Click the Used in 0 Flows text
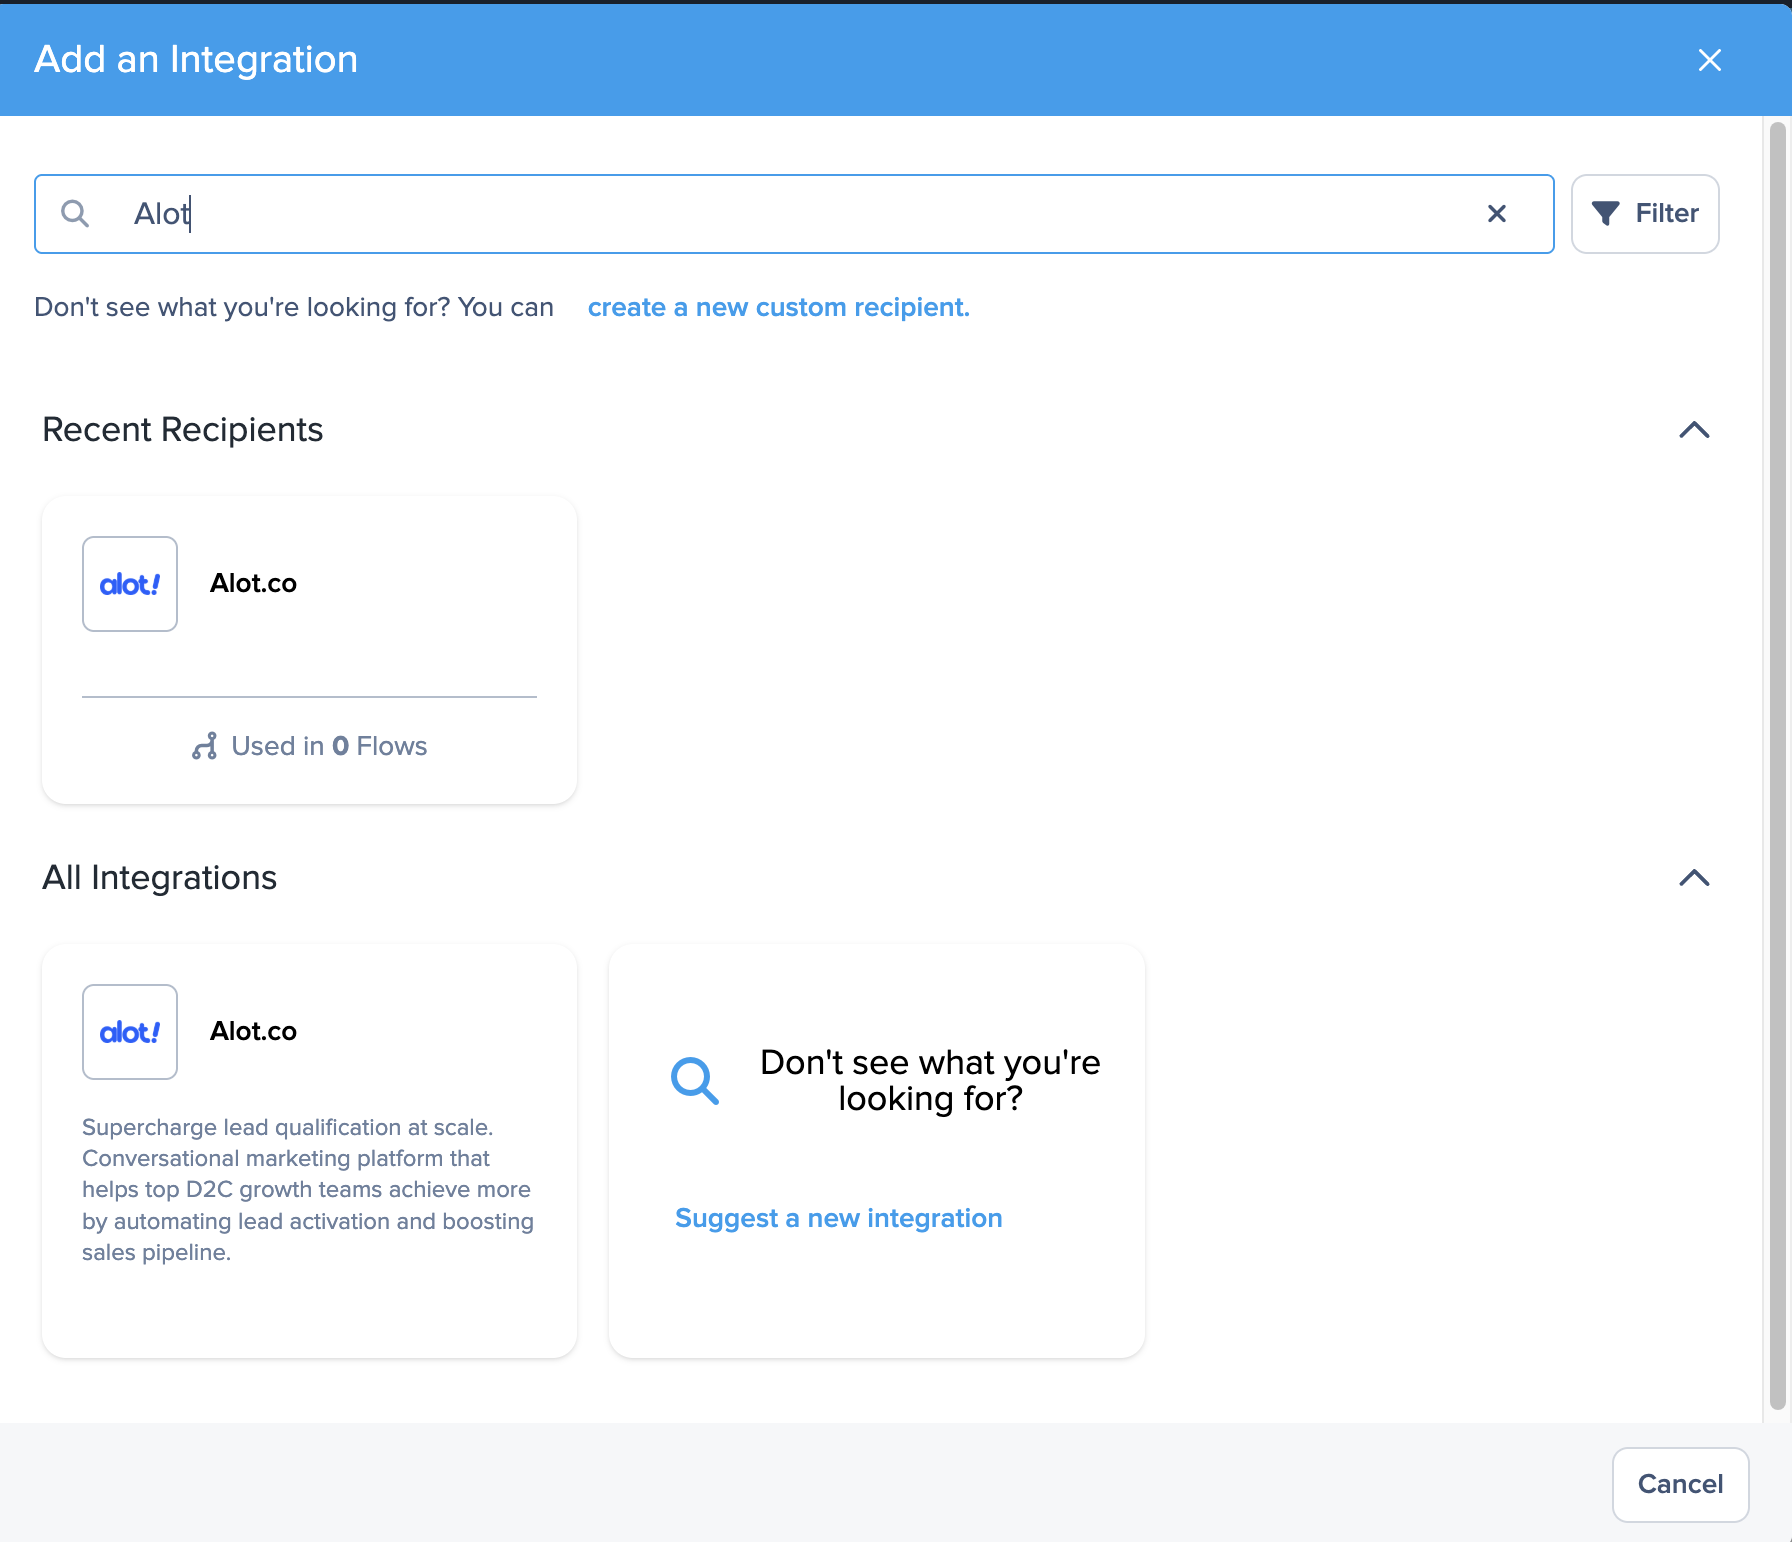This screenshot has width=1792, height=1542. (x=329, y=746)
